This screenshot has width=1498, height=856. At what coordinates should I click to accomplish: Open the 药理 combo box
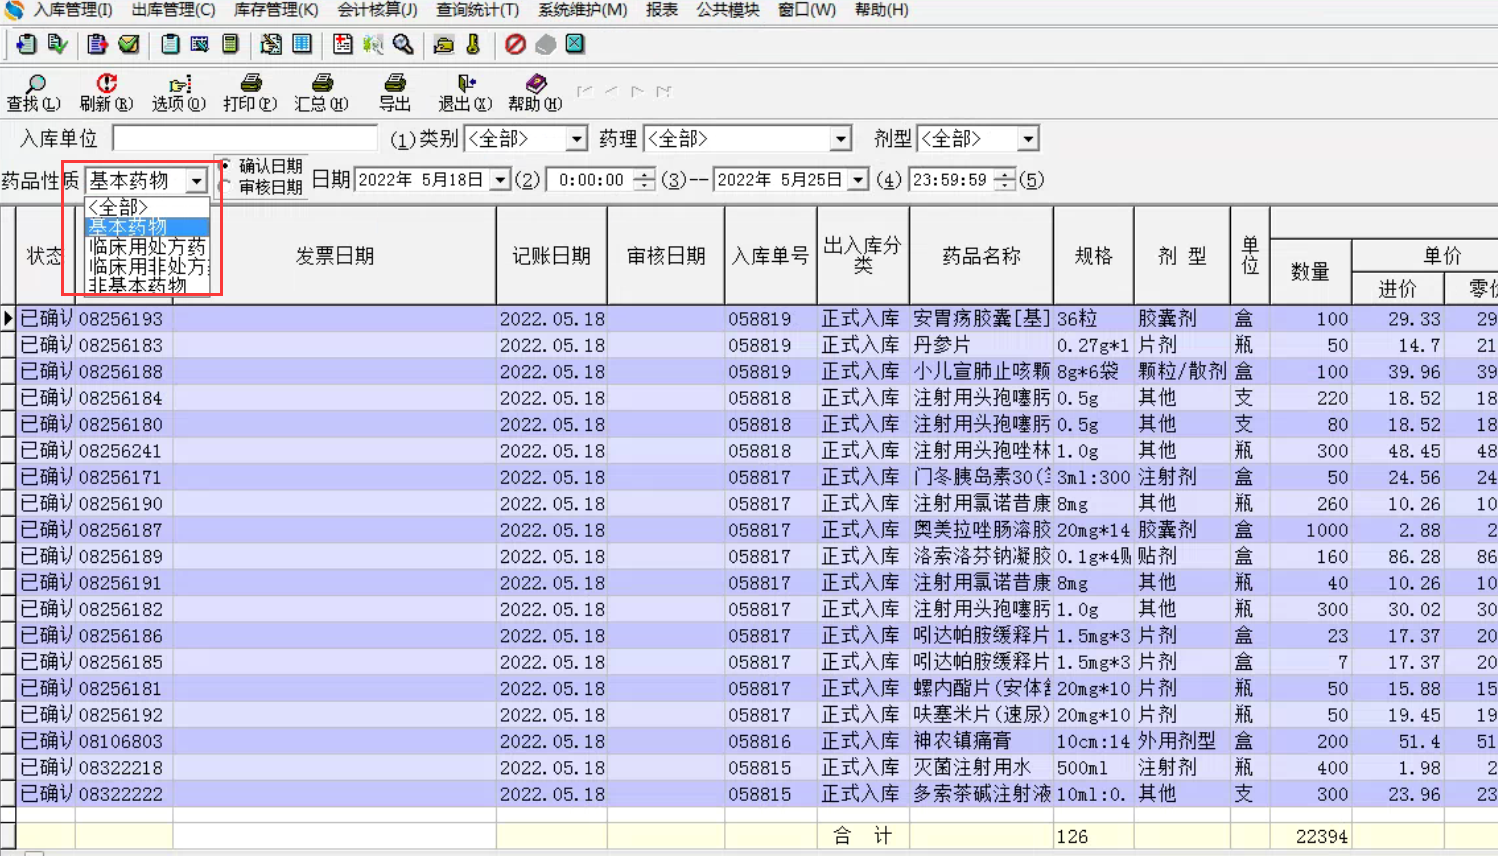point(840,138)
